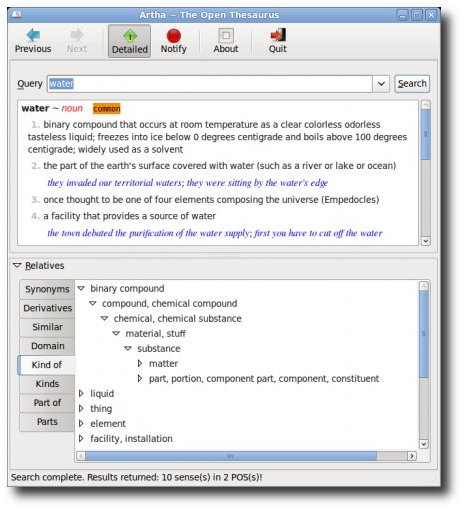
Task: Click the Artha app icon in the title bar
Action: [x=17, y=14]
